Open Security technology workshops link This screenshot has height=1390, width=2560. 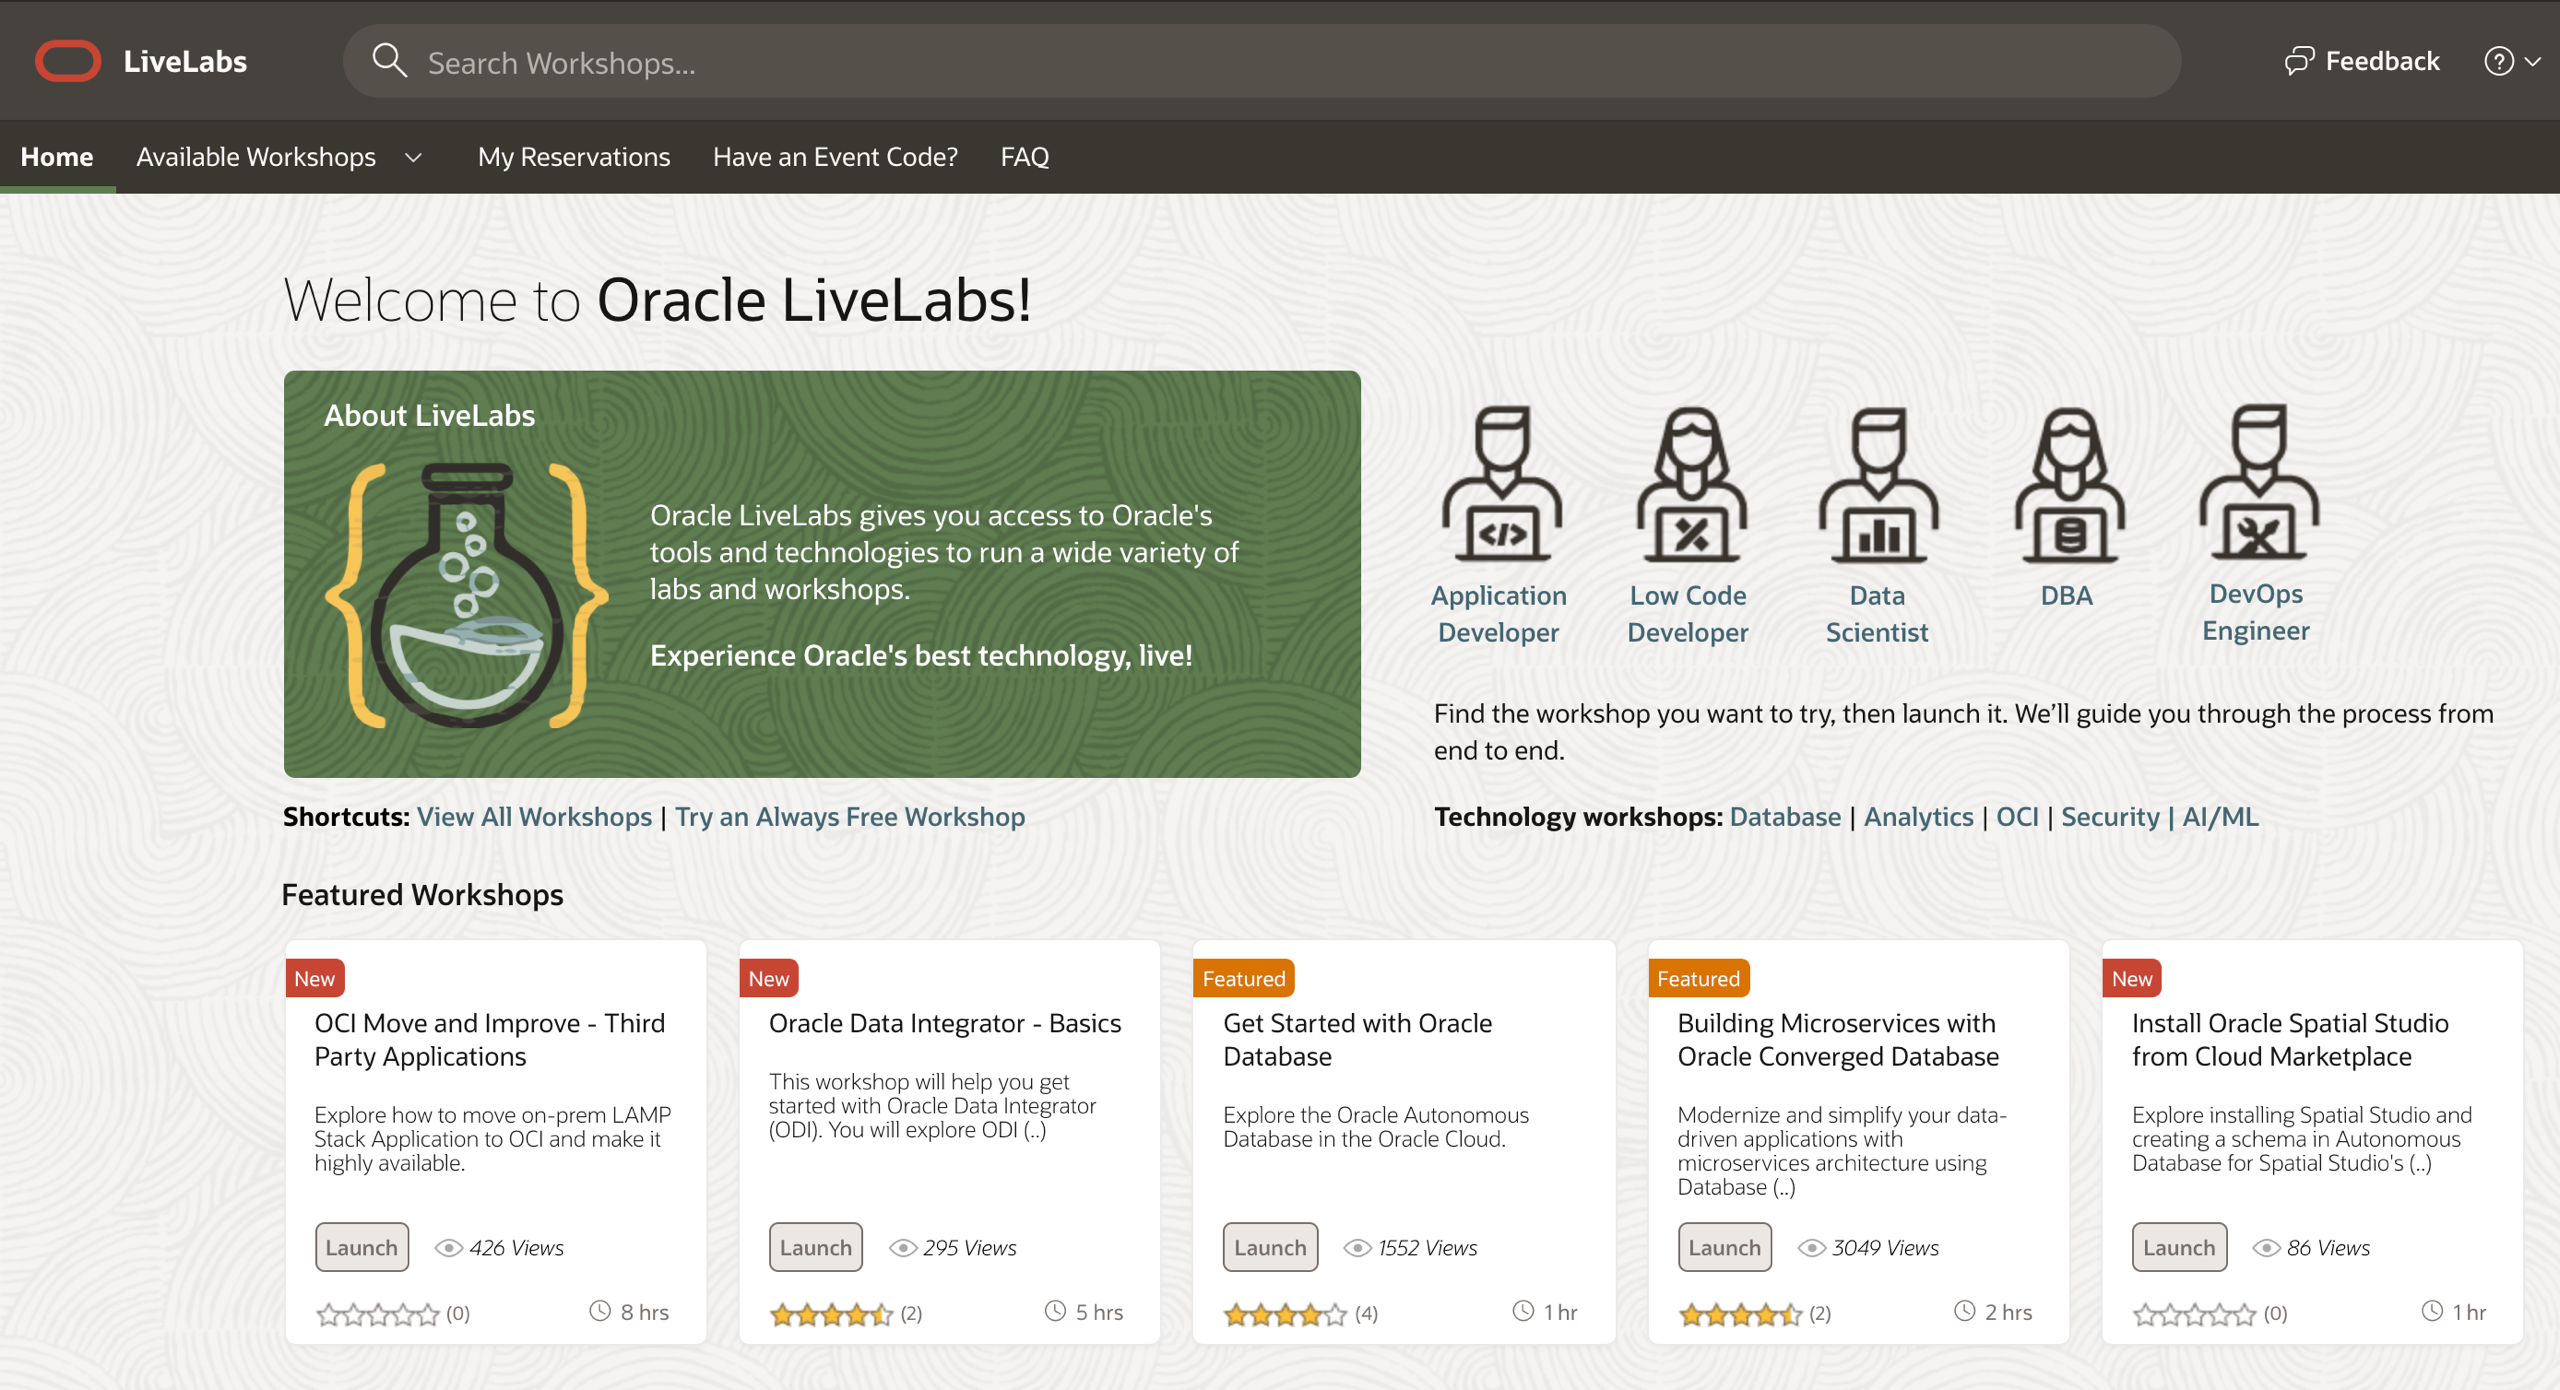pyautogui.click(x=2110, y=816)
